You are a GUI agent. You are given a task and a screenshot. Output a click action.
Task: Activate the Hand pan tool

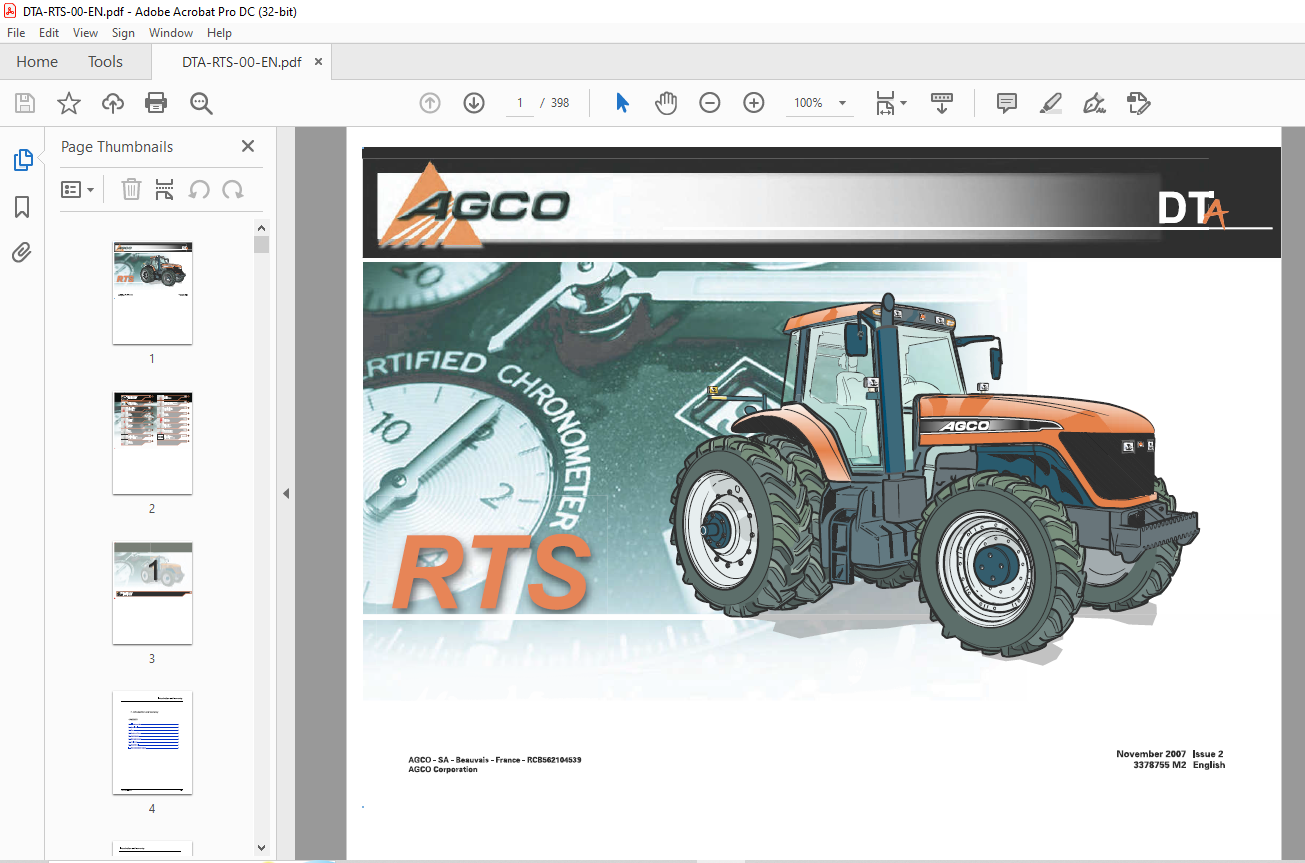666,103
